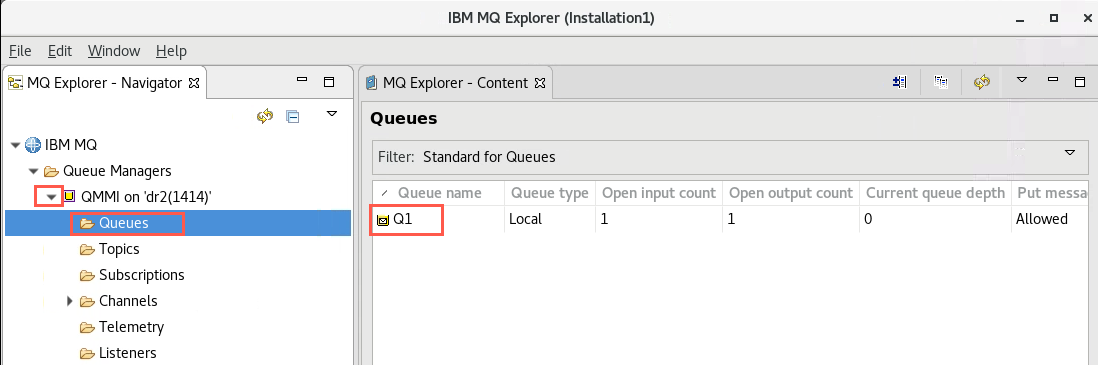Click the second Content toolbar grid icon
The width and height of the screenshot is (1098, 365).
tap(941, 82)
